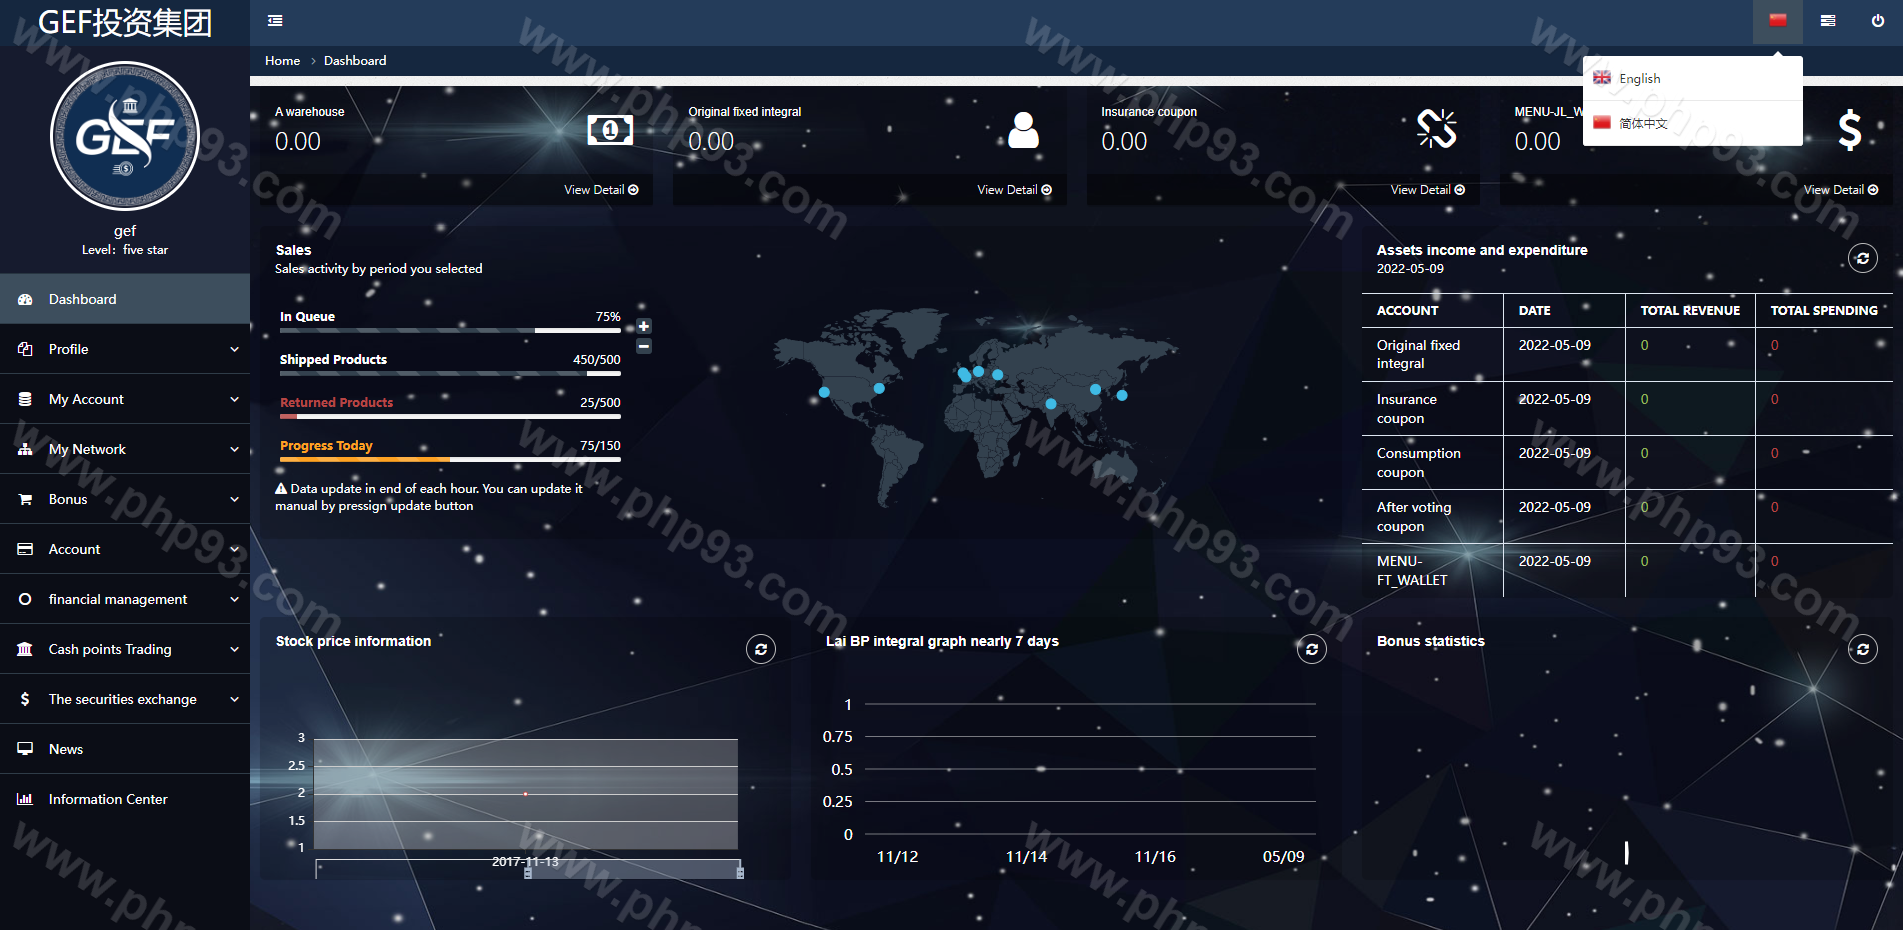The width and height of the screenshot is (1903, 930).
Task: Expand The securities exchange menu
Action: click(125, 699)
